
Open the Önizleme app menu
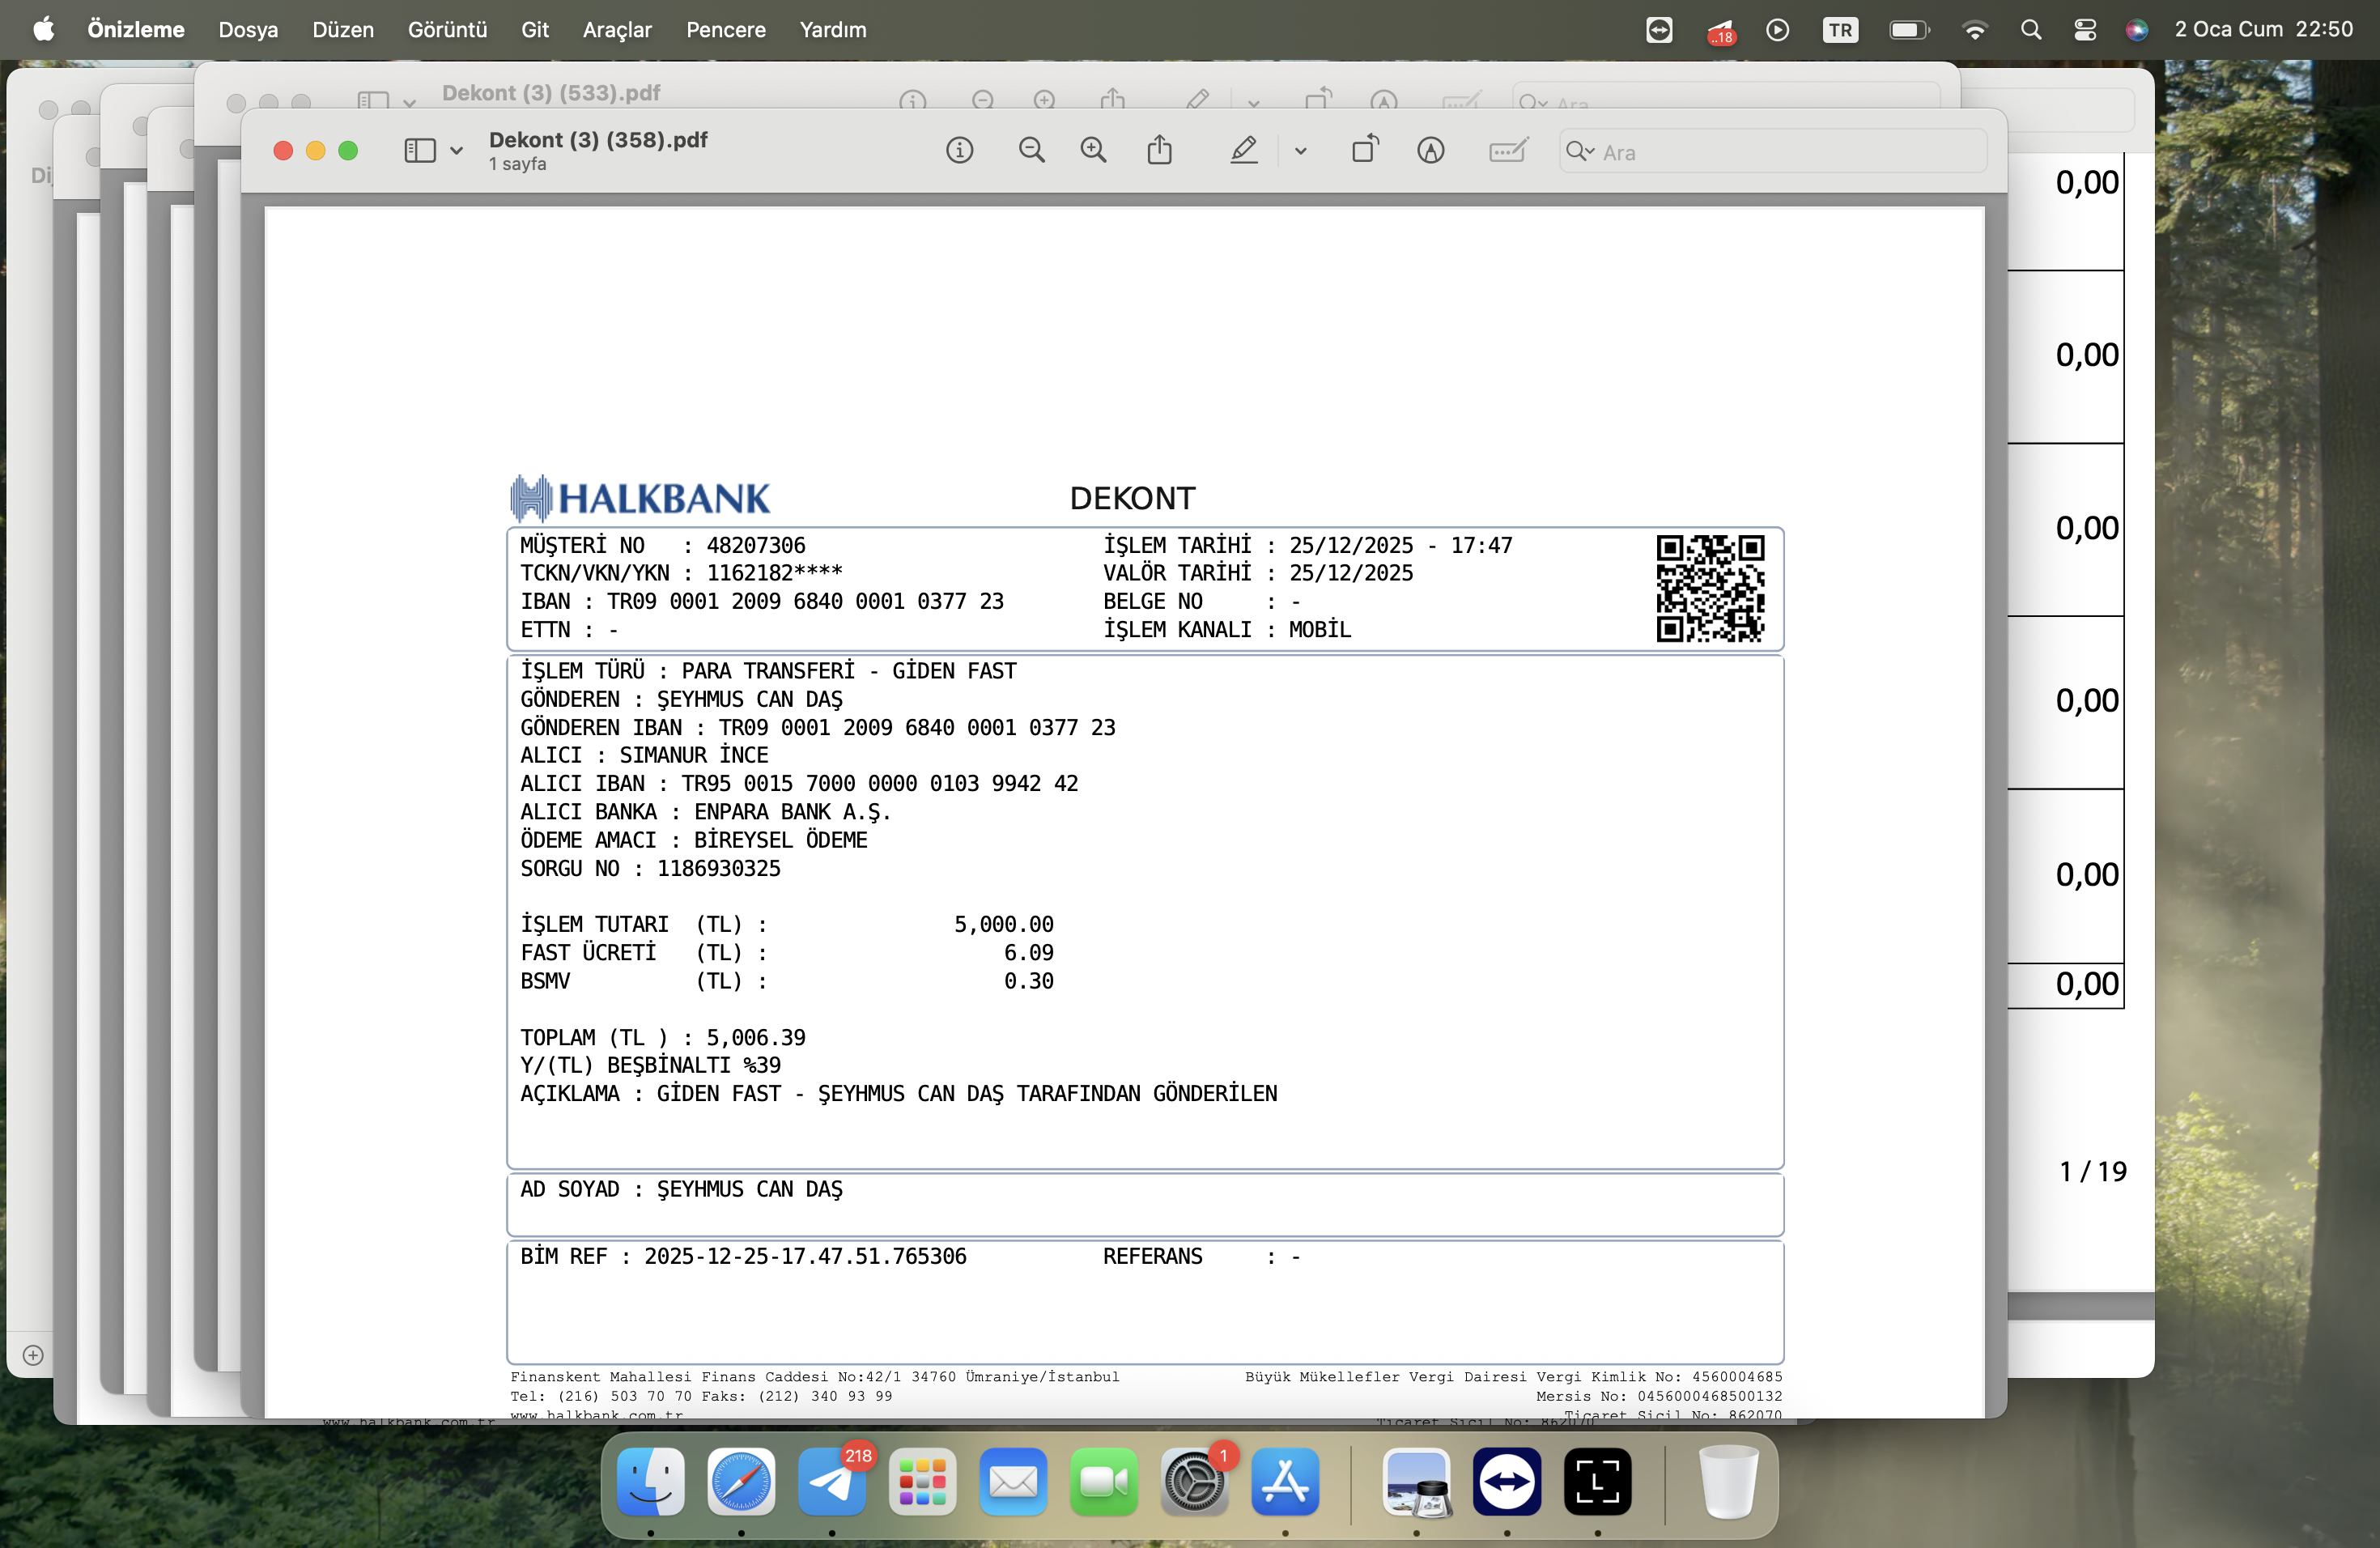136,30
